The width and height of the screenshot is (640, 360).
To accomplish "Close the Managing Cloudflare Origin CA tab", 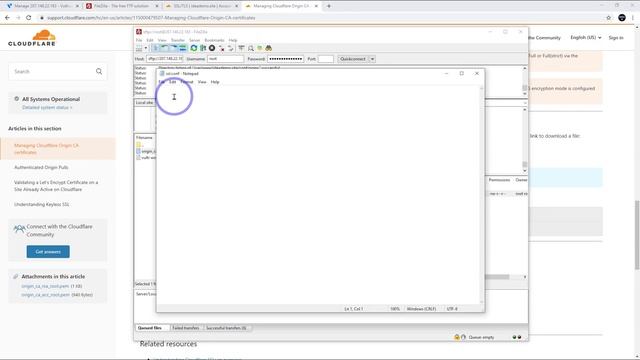I will pyautogui.click(x=316, y=6).
